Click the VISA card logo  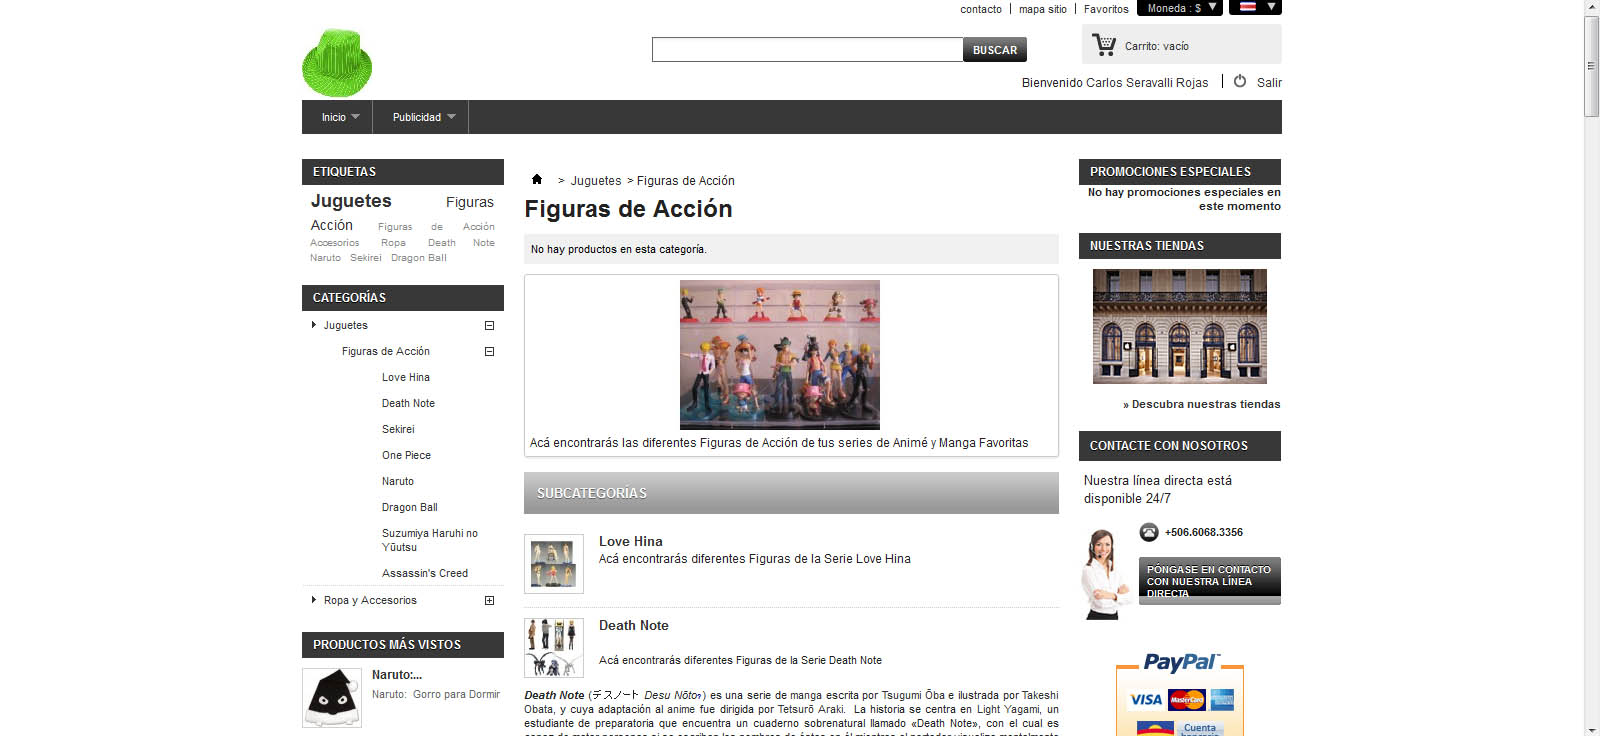coord(1146,700)
